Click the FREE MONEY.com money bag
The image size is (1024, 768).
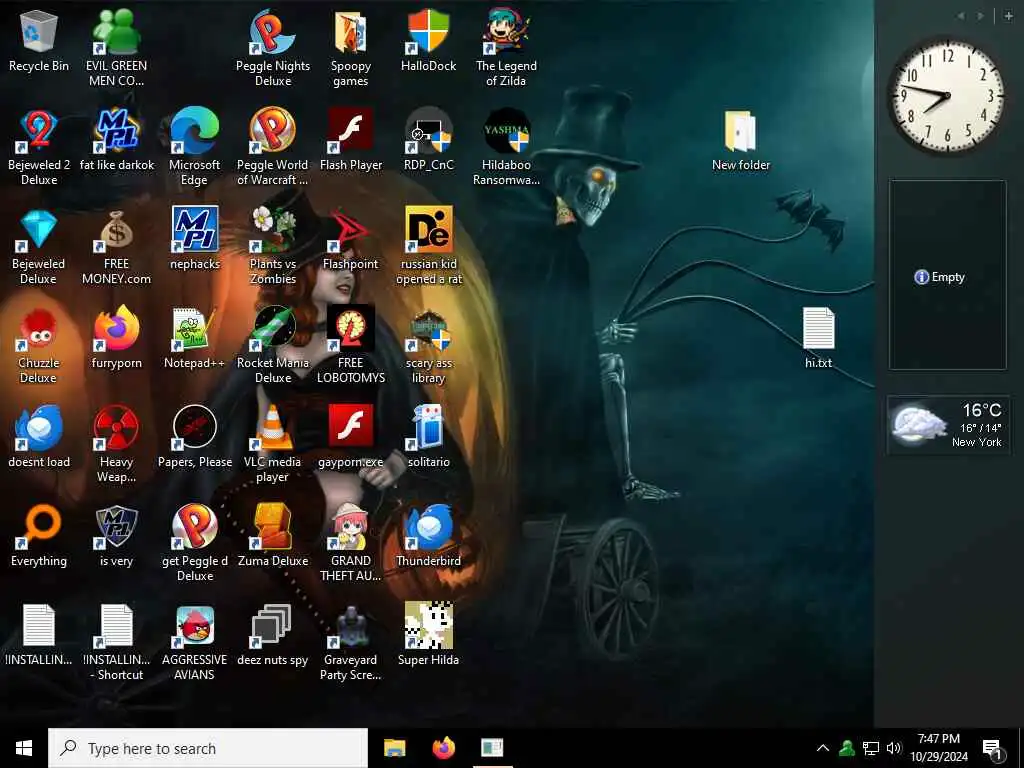point(116,247)
